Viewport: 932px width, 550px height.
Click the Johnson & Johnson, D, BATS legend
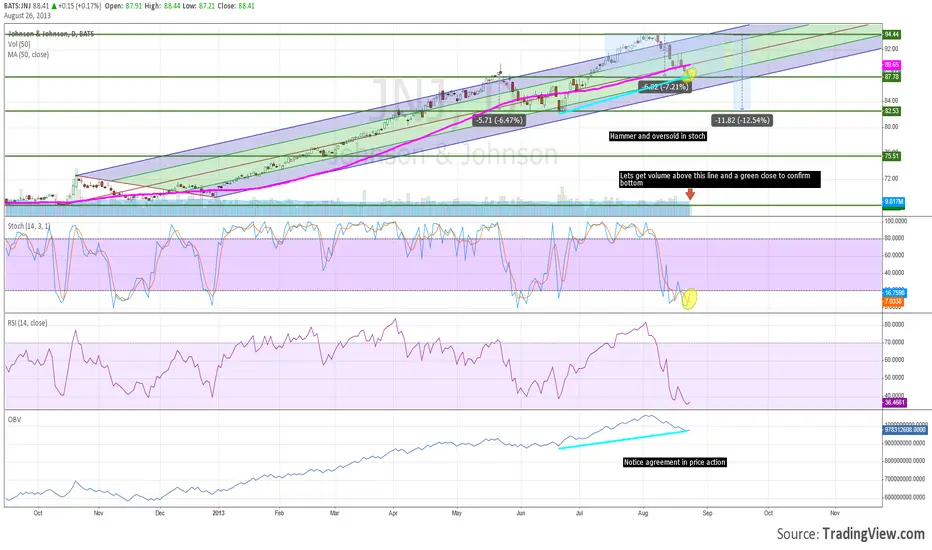[51, 34]
